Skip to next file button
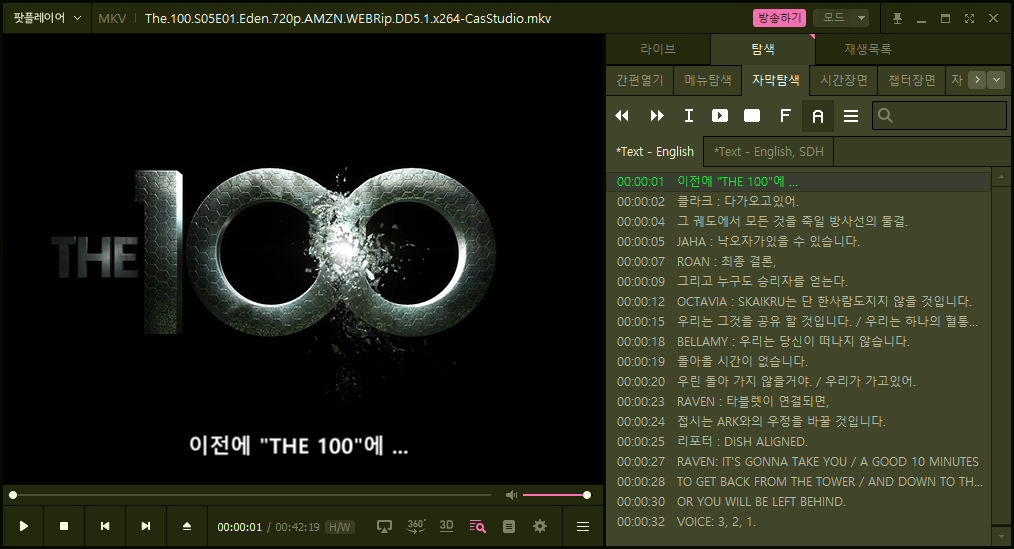1014x549 pixels. pos(146,526)
